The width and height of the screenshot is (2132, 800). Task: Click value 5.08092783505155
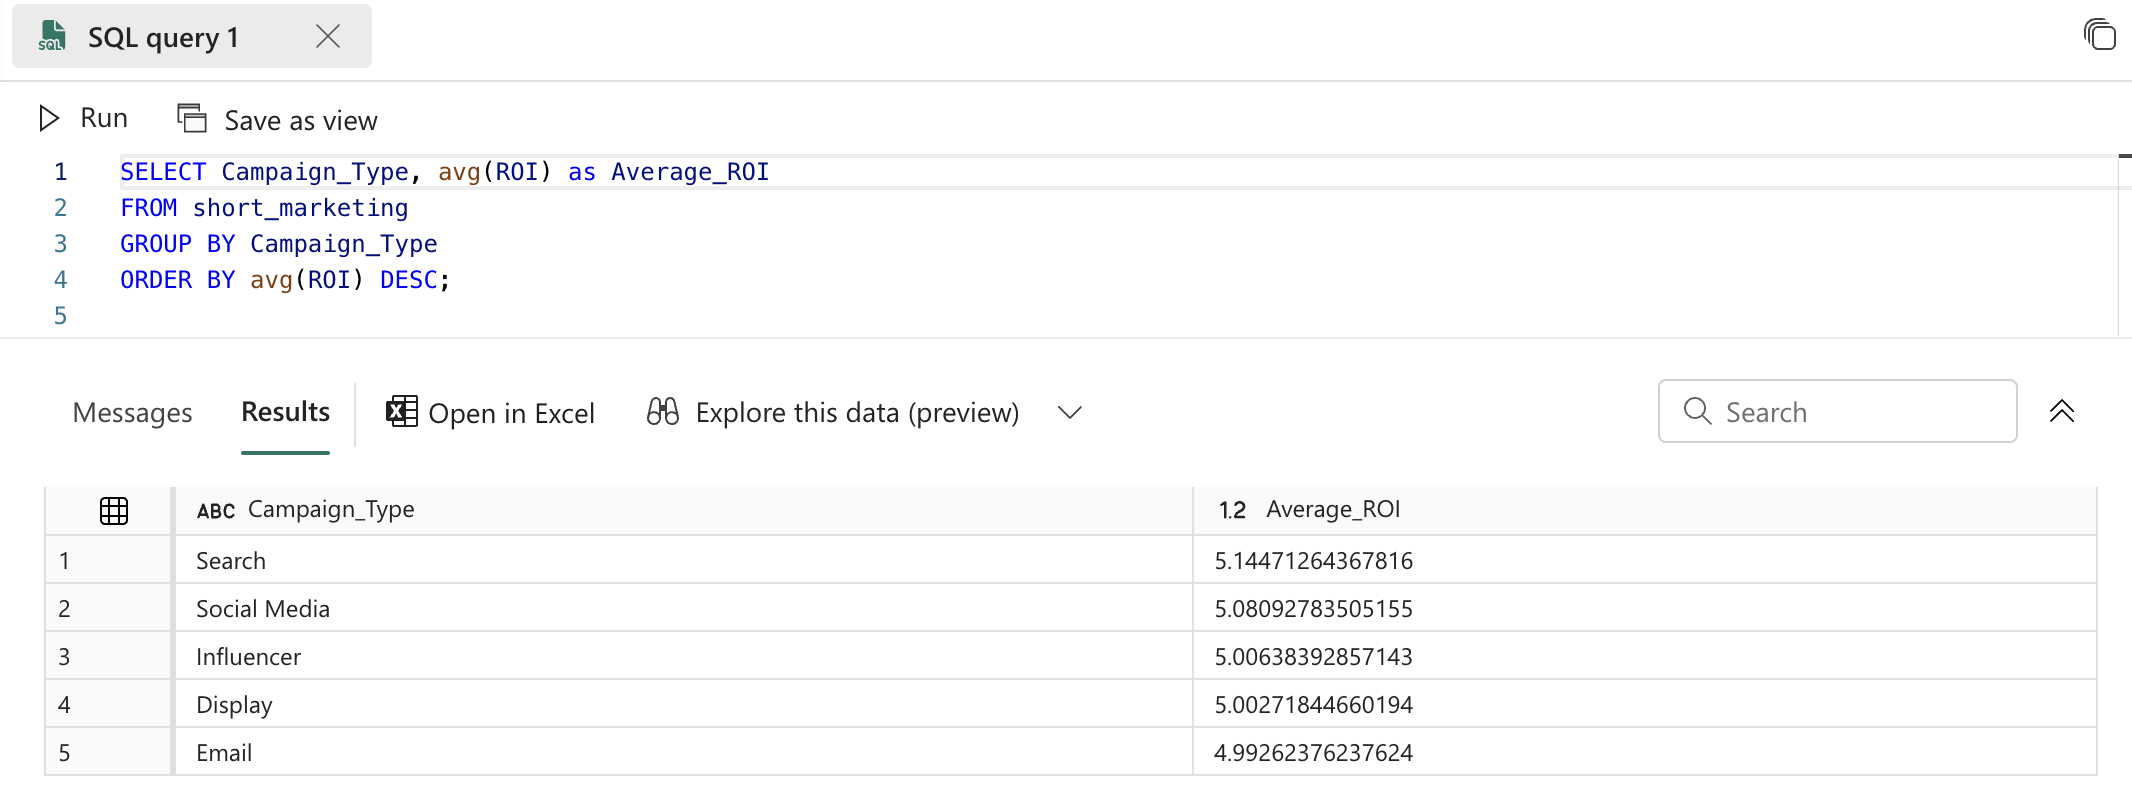[x=1313, y=608]
